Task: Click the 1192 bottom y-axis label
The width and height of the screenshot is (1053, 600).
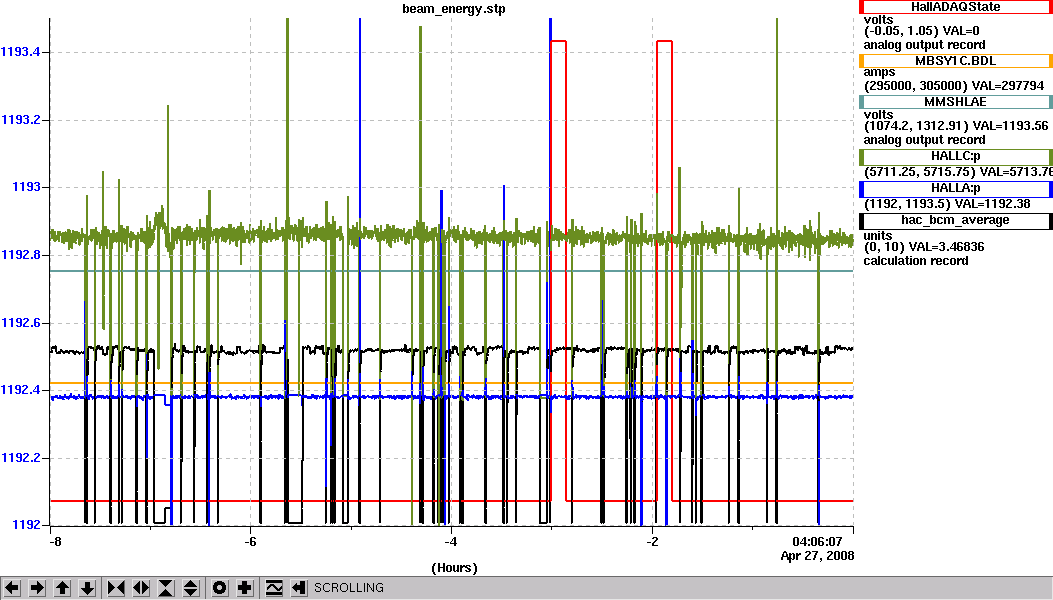Action: click(26, 525)
